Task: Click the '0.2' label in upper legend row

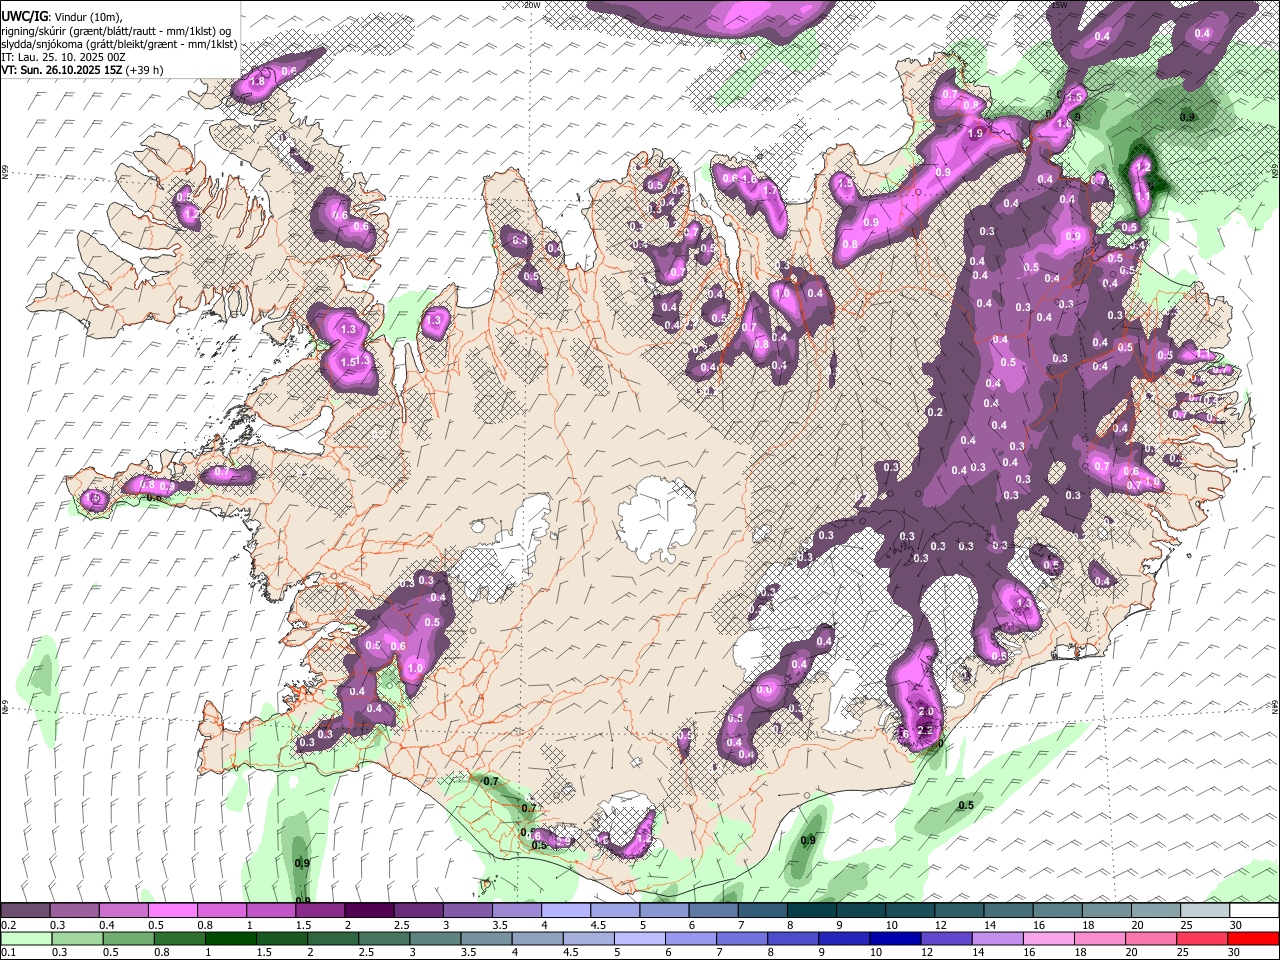Action: pyautogui.click(x=9, y=925)
